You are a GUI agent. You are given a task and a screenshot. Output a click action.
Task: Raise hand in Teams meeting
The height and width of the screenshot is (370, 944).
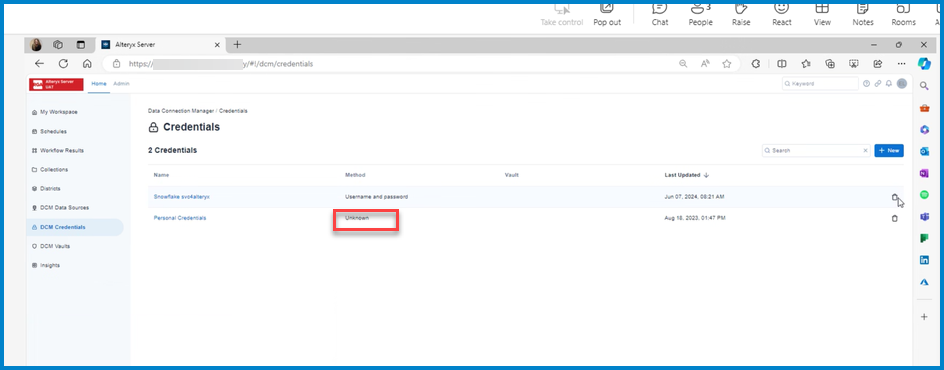click(x=741, y=14)
